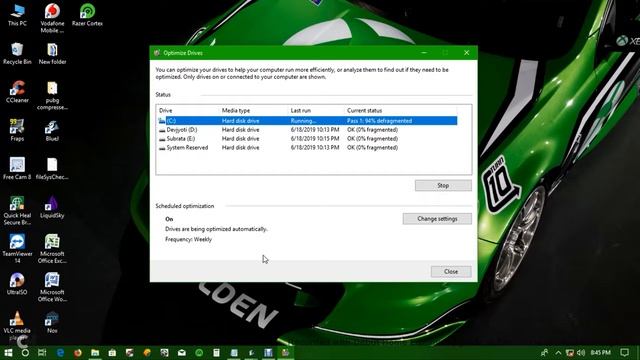Viewport: 640px width, 360px height.
Task: Open File Explorer from the taskbar
Action: point(95,353)
